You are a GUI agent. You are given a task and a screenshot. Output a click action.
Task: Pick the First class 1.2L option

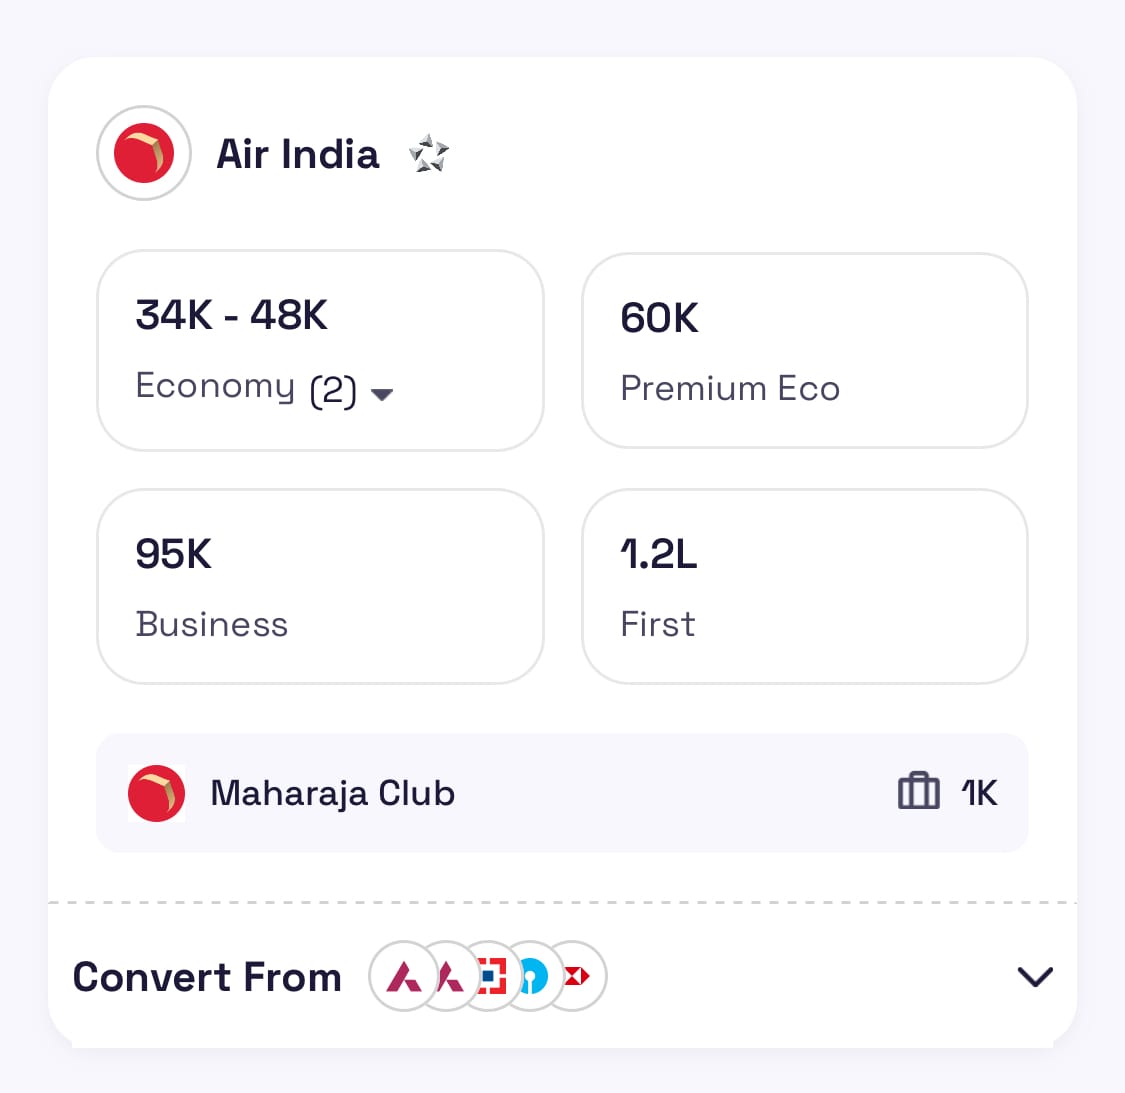tap(804, 586)
